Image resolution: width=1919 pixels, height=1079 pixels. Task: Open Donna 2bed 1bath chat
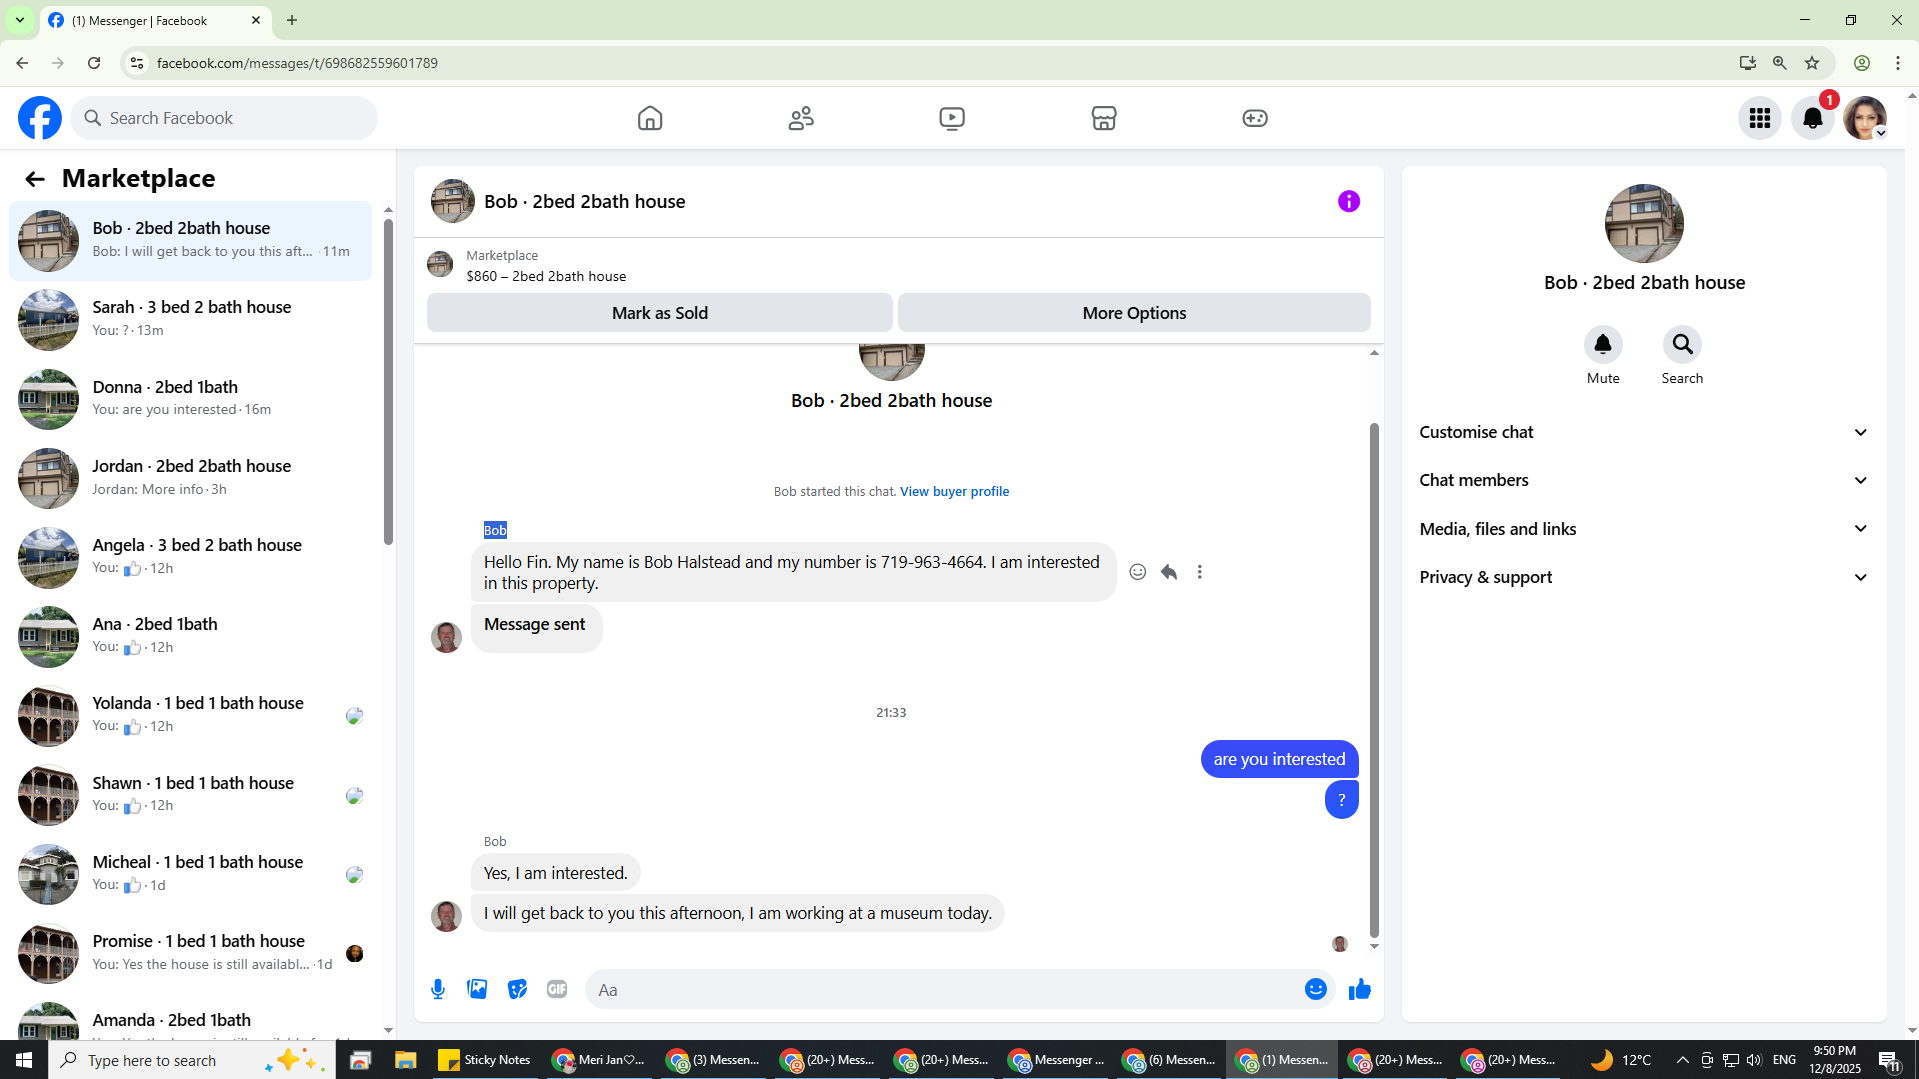[x=190, y=399]
